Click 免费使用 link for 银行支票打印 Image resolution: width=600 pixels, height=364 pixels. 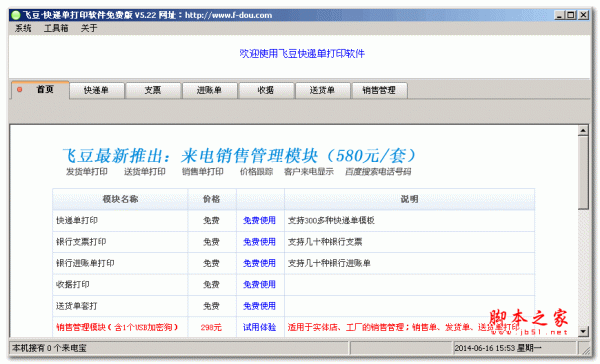[x=259, y=242]
